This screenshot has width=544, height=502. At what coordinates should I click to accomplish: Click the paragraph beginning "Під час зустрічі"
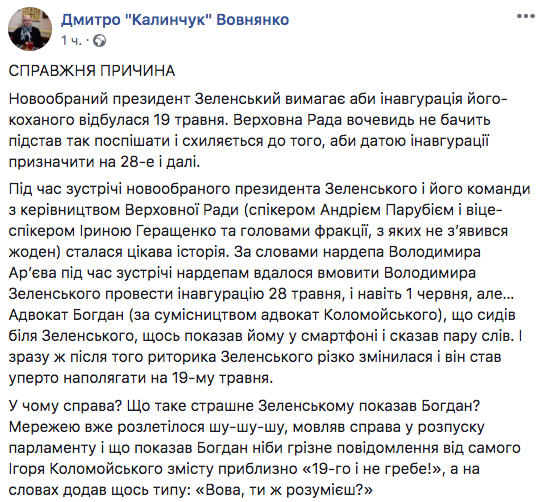[270, 283]
